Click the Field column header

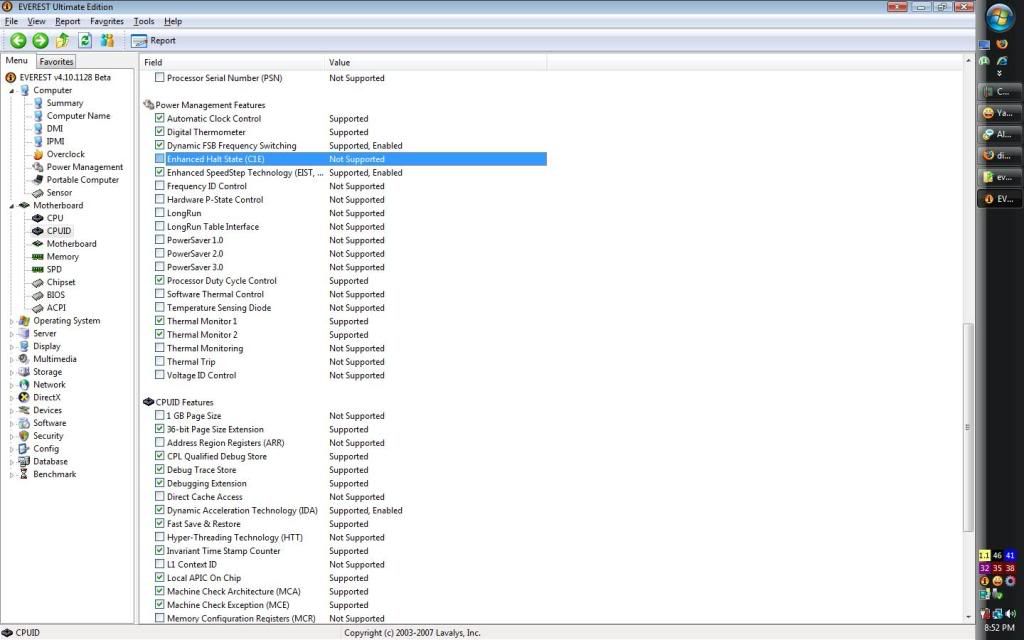[232, 62]
